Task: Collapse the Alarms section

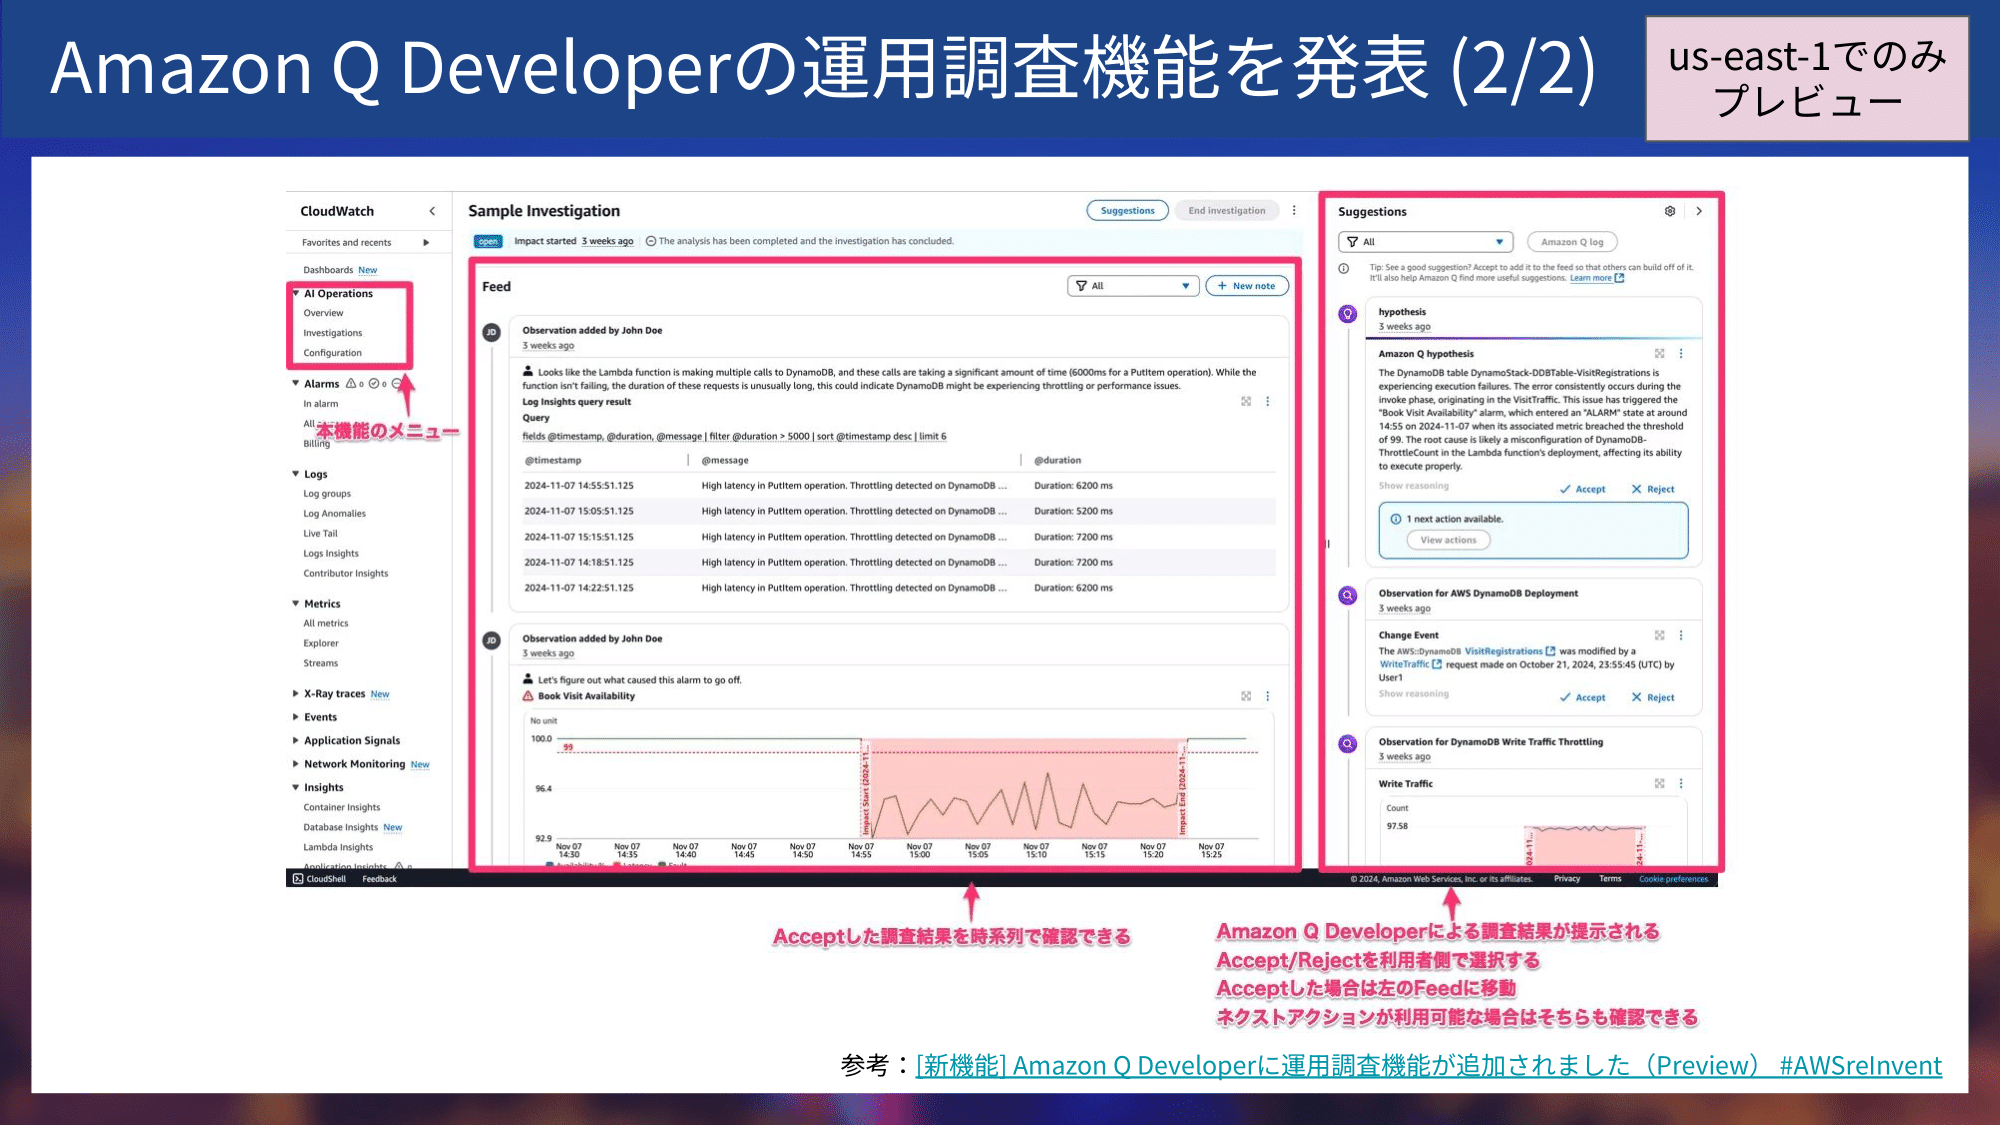Action: click(x=296, y=383)
